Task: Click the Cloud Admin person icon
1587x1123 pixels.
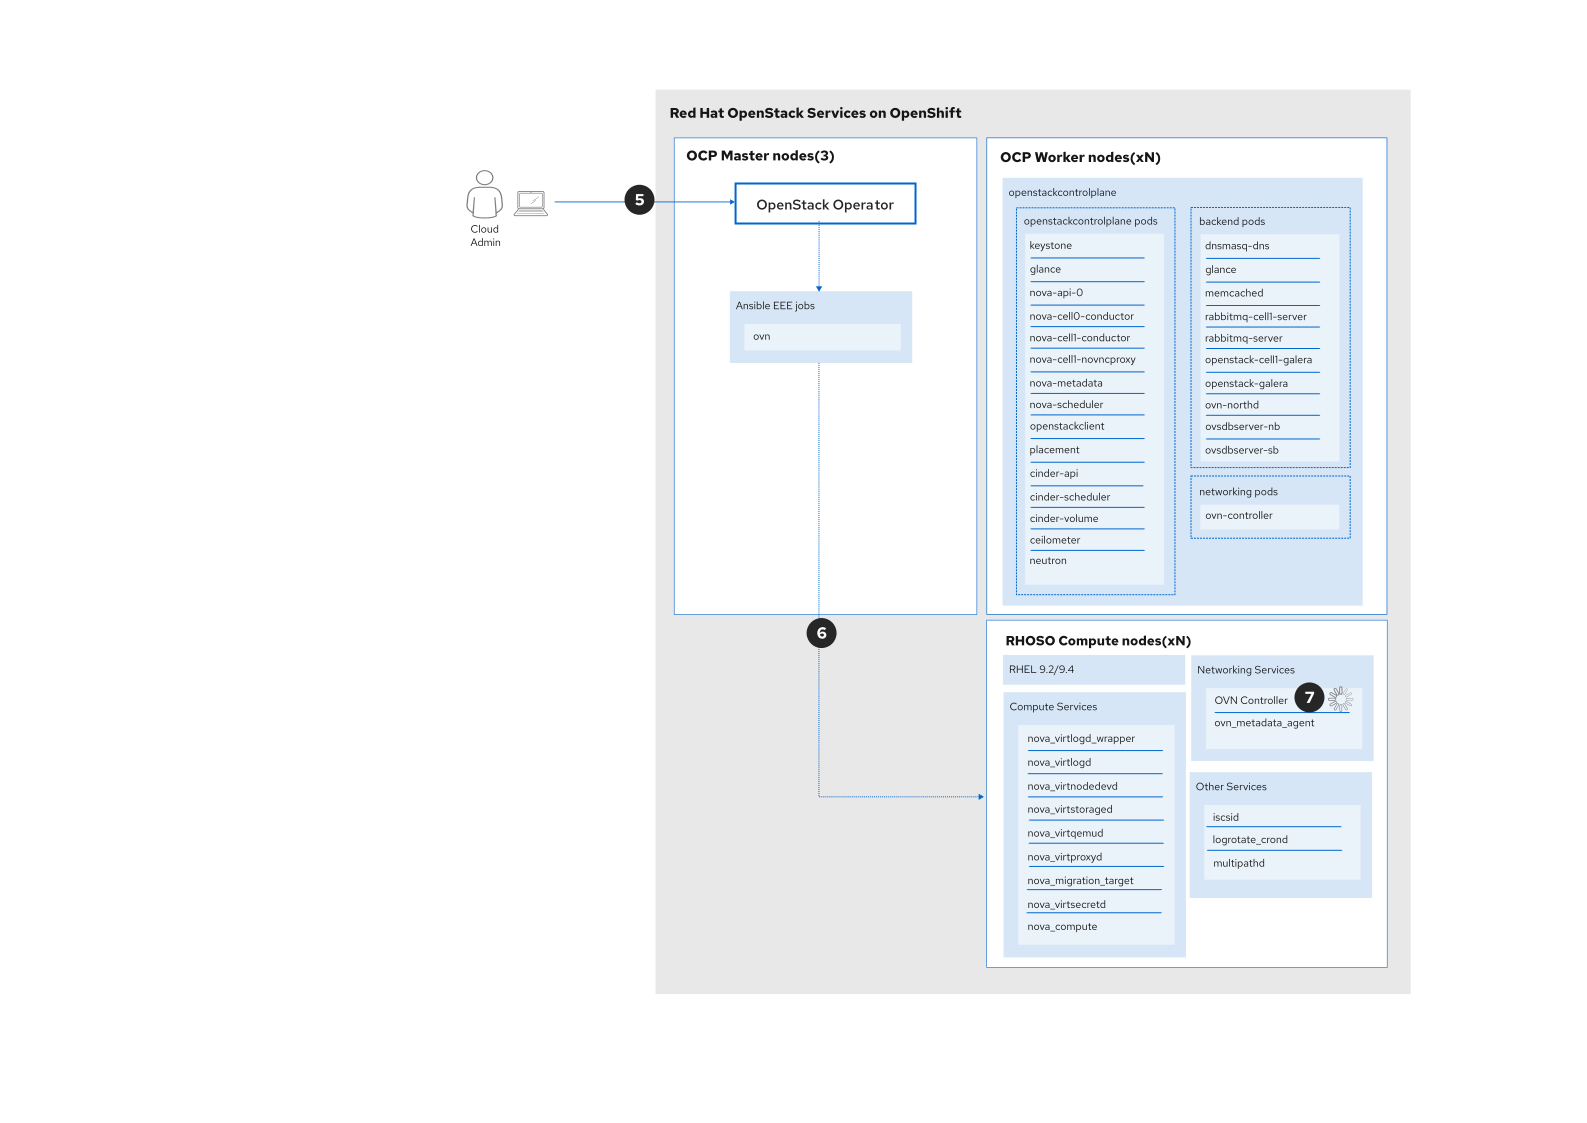Action: tap(484, 194)
